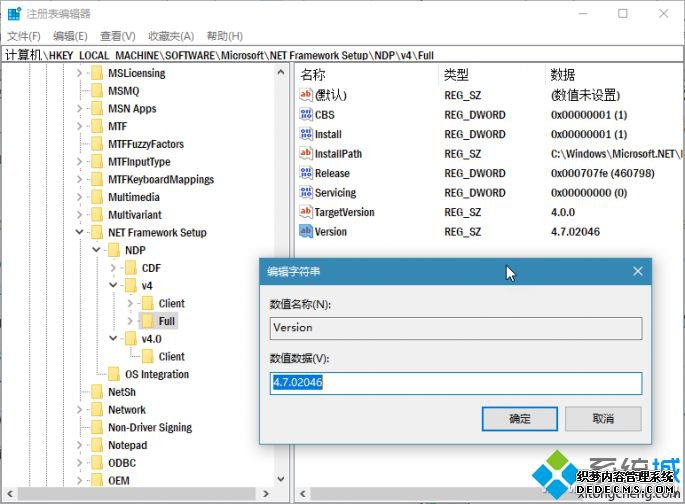Screen dimensions: 685x504
Task: Click the MSLicensing folder icon
Action: point(97,73)
